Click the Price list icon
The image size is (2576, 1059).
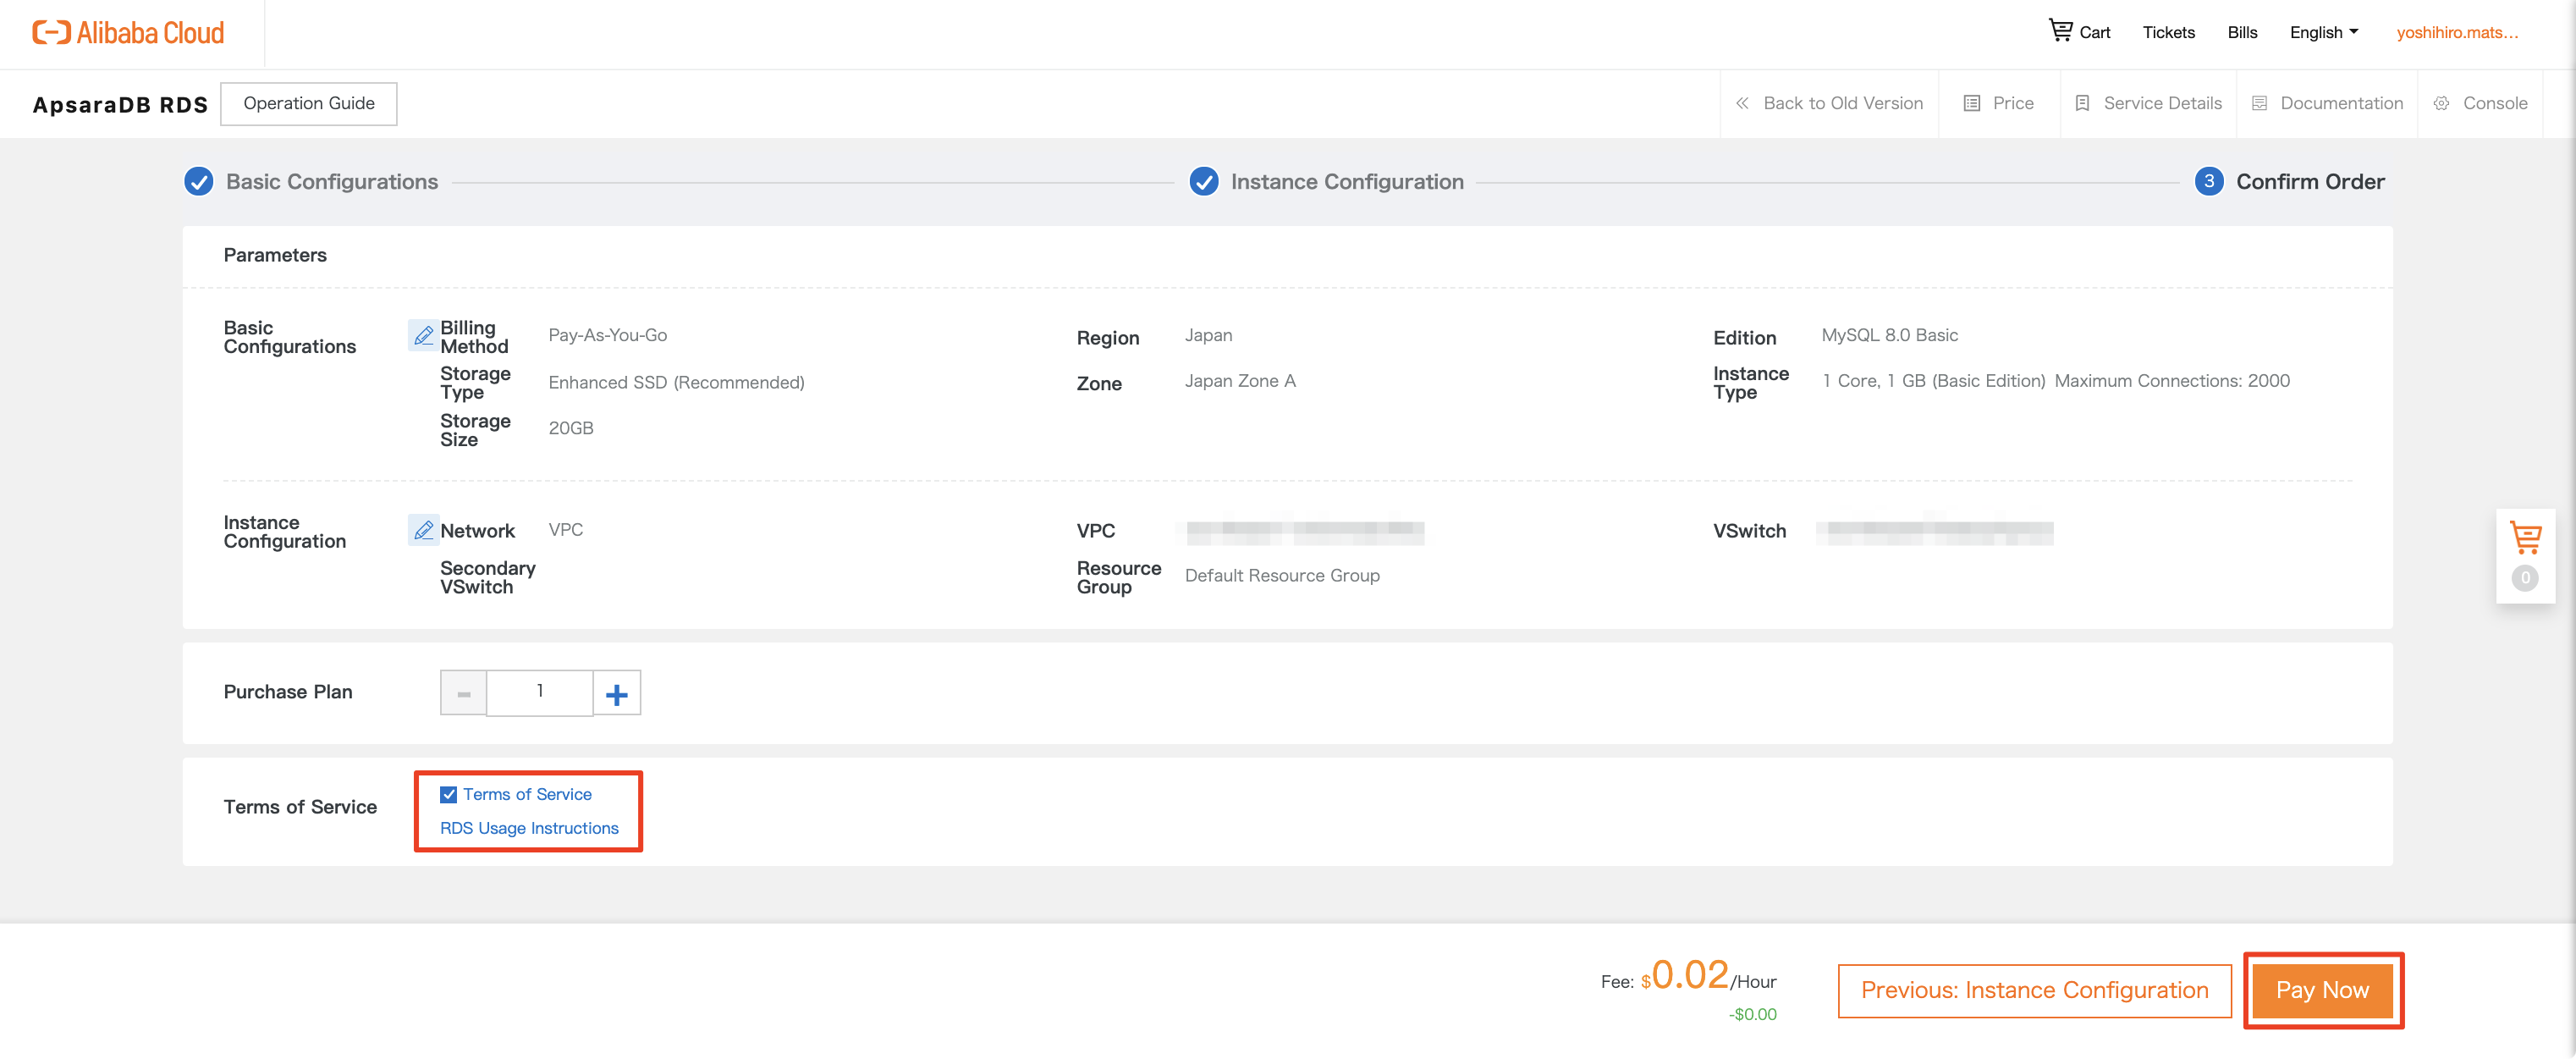1971,103
